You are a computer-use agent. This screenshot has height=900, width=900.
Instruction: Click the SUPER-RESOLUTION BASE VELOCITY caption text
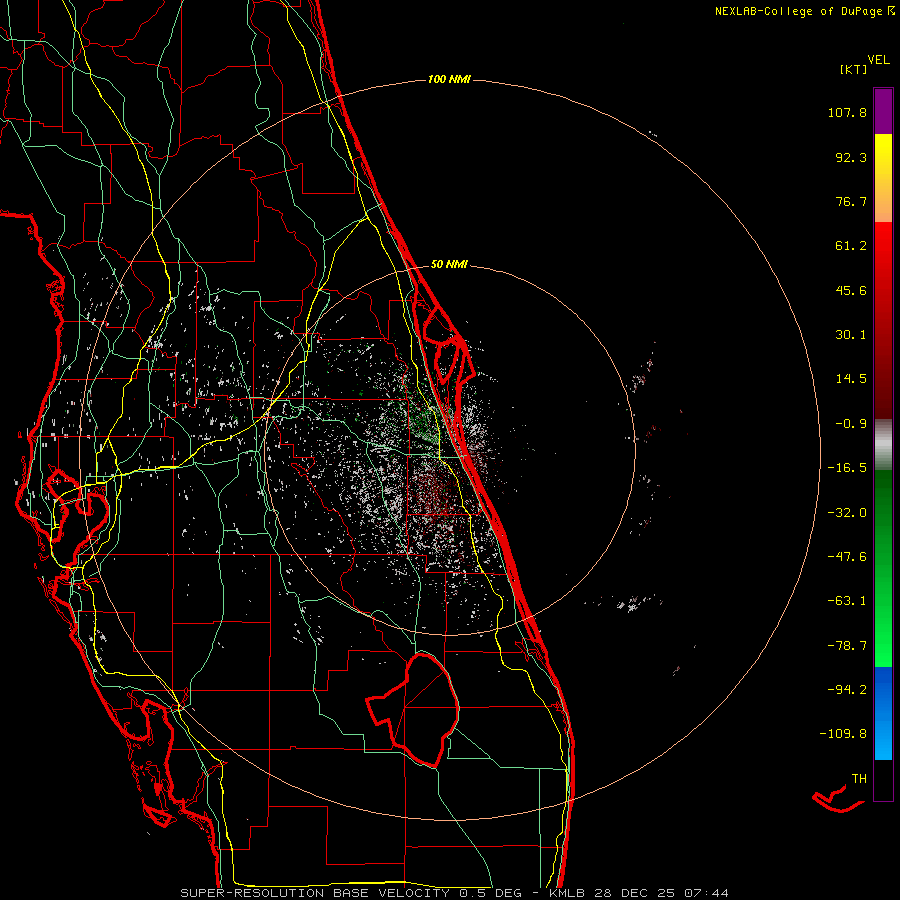[x=315, y=893]
